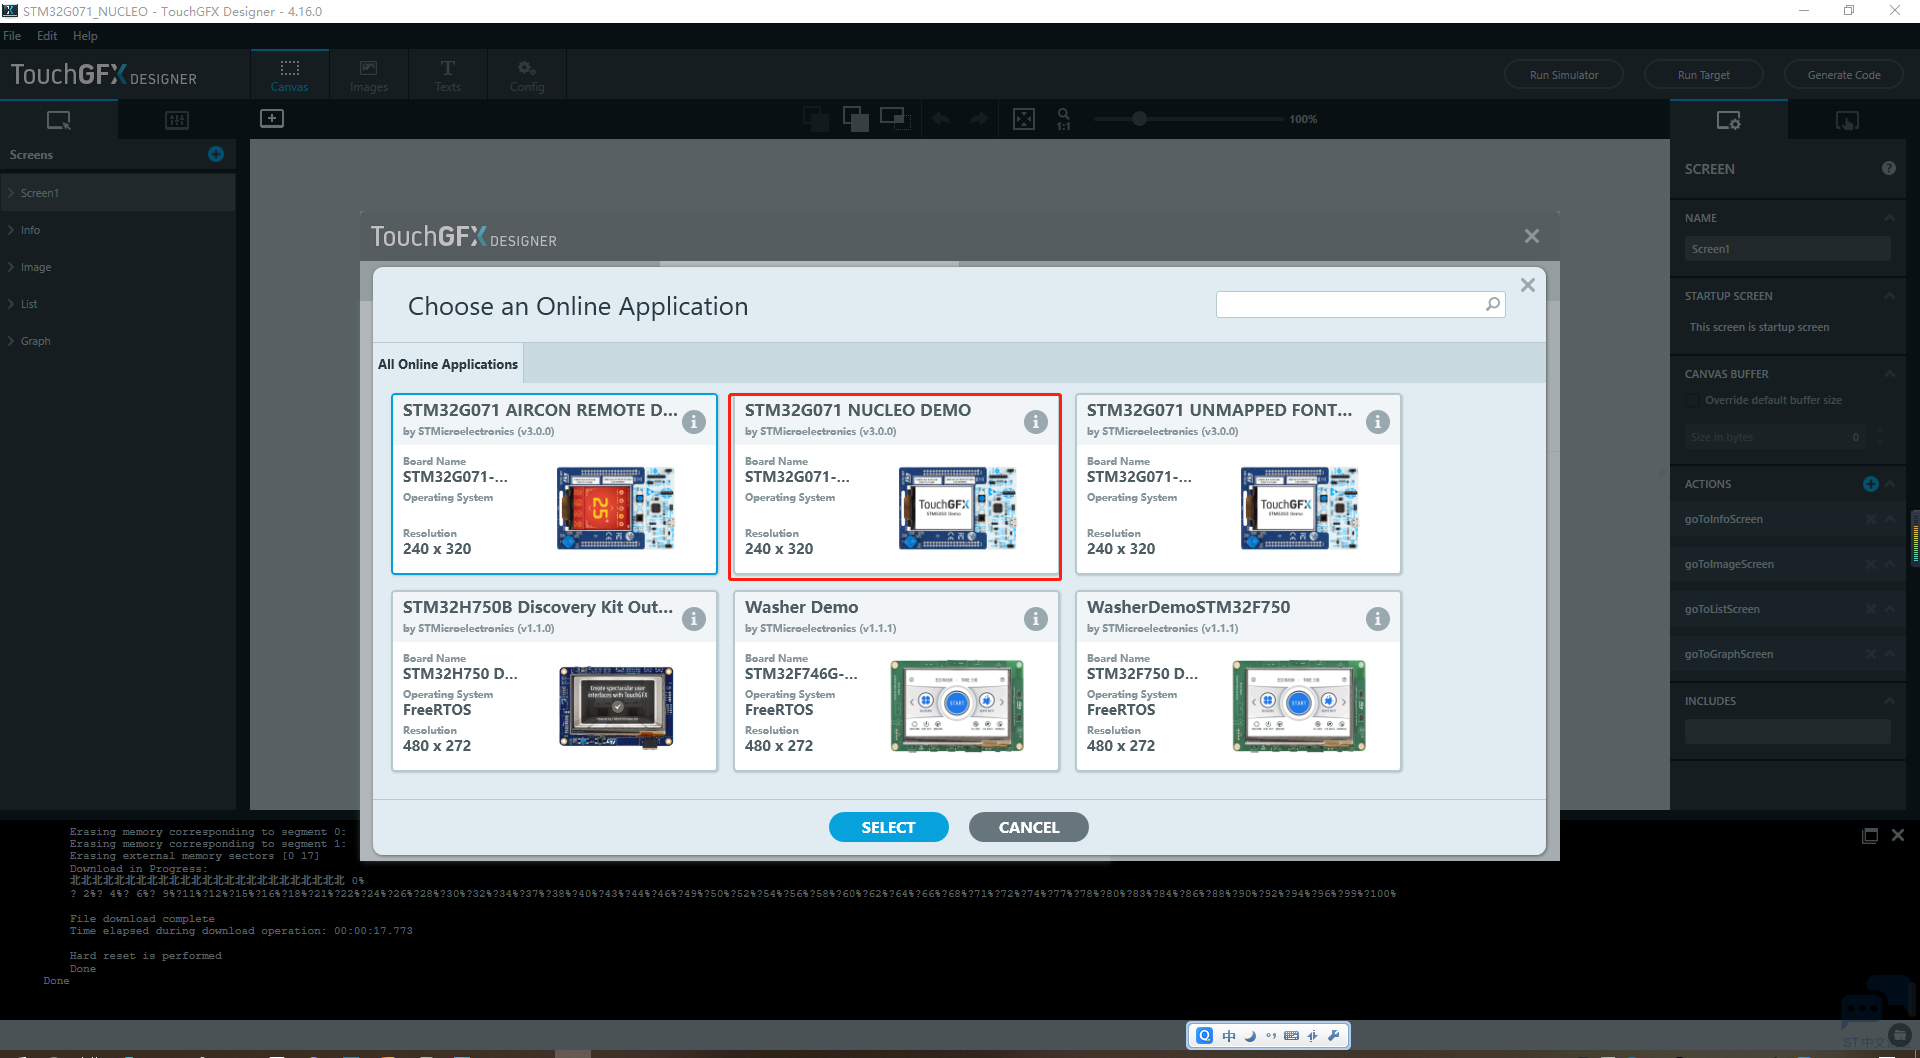The width and height of the screenshot is (1920, 1058).
Task: Show info for STM32G071 NUCLEO DEMO
Action: pyautogui.click(x=1035, y=422)
